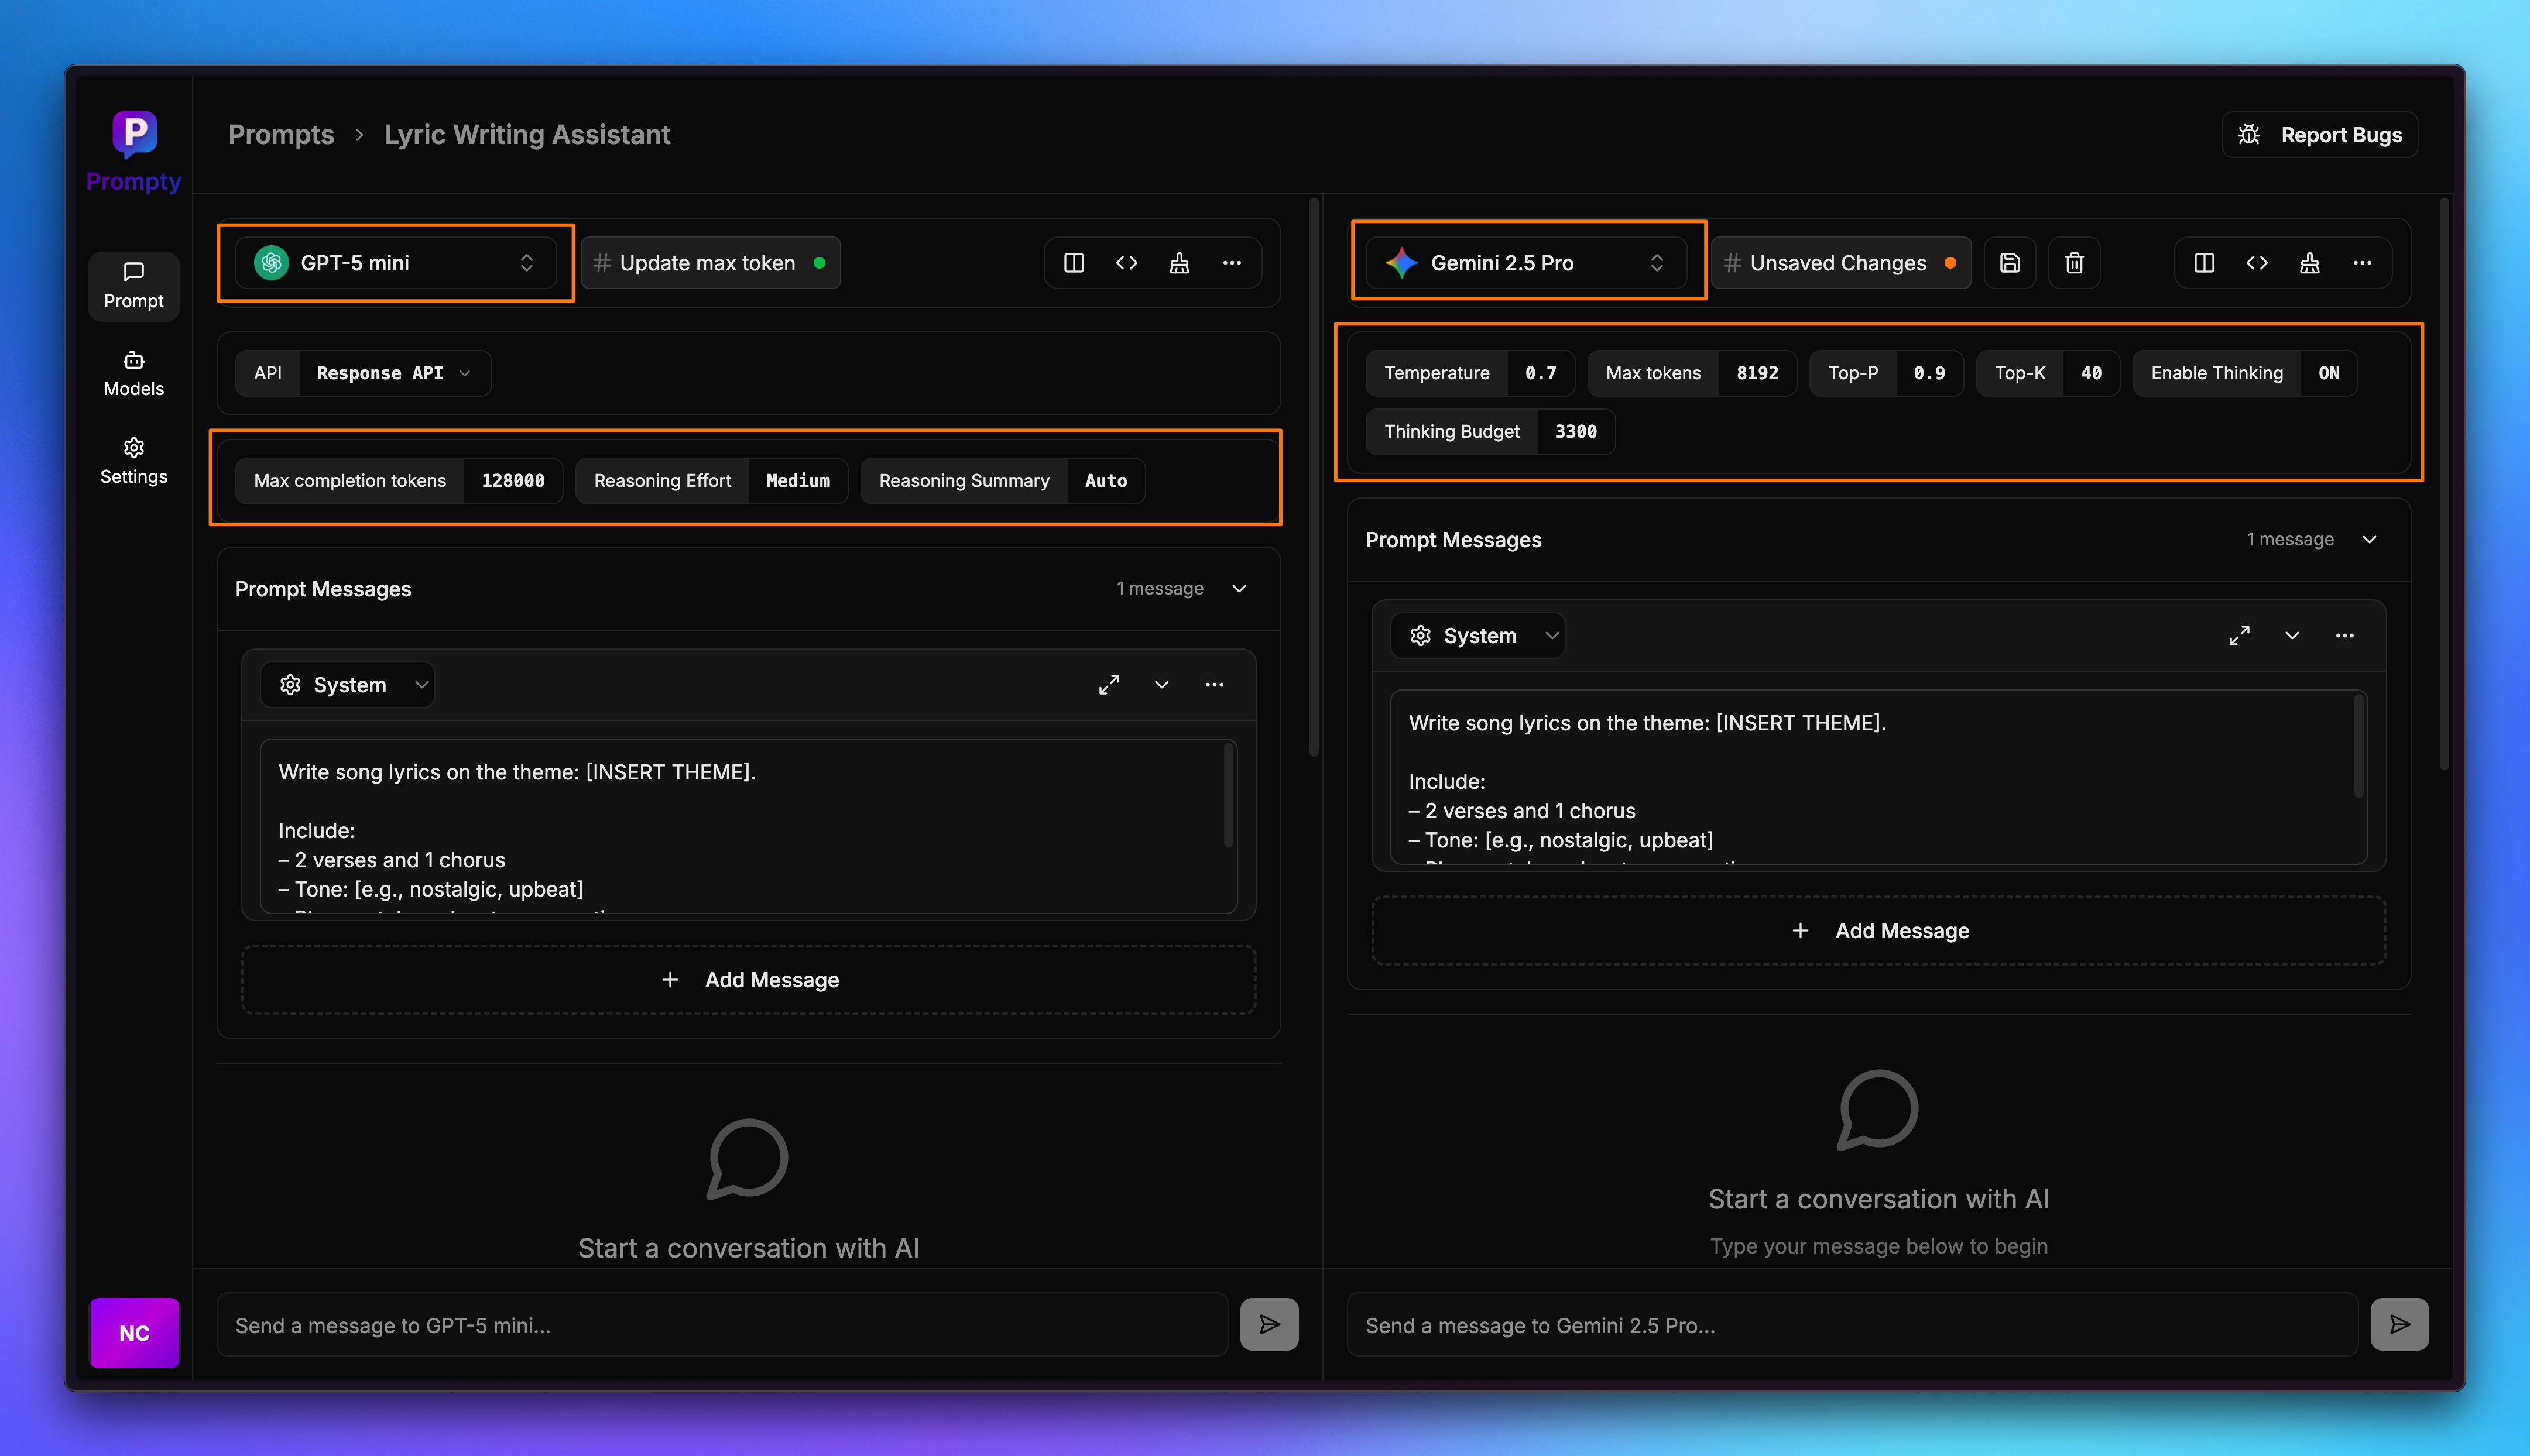
Task: Toggle the Reasoning Summary Auto setting
Action: click(x=1105, y=481)
